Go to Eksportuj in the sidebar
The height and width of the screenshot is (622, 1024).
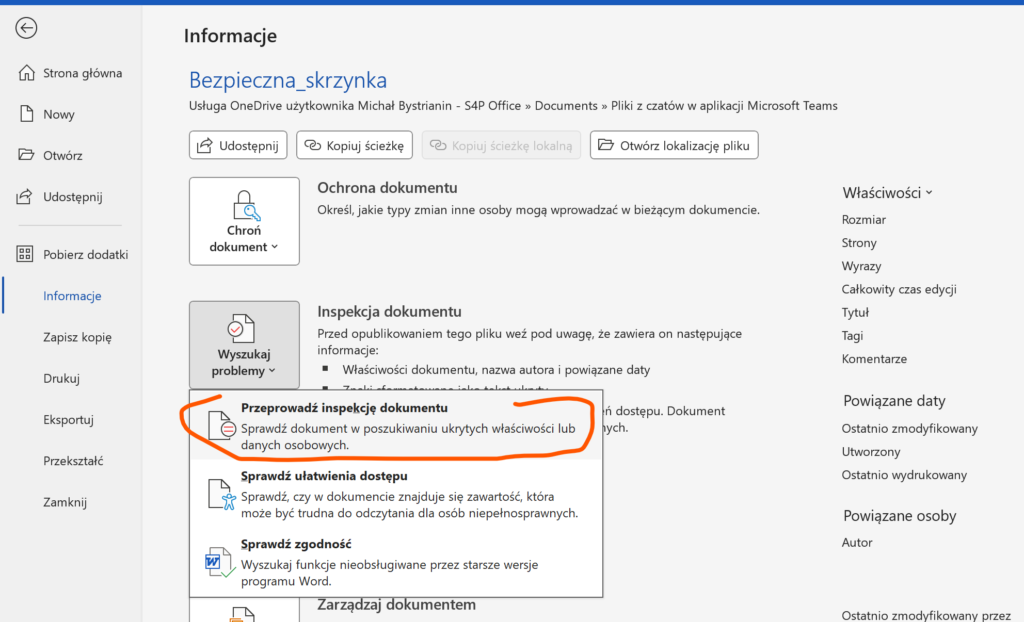click(x=68, y=419)
